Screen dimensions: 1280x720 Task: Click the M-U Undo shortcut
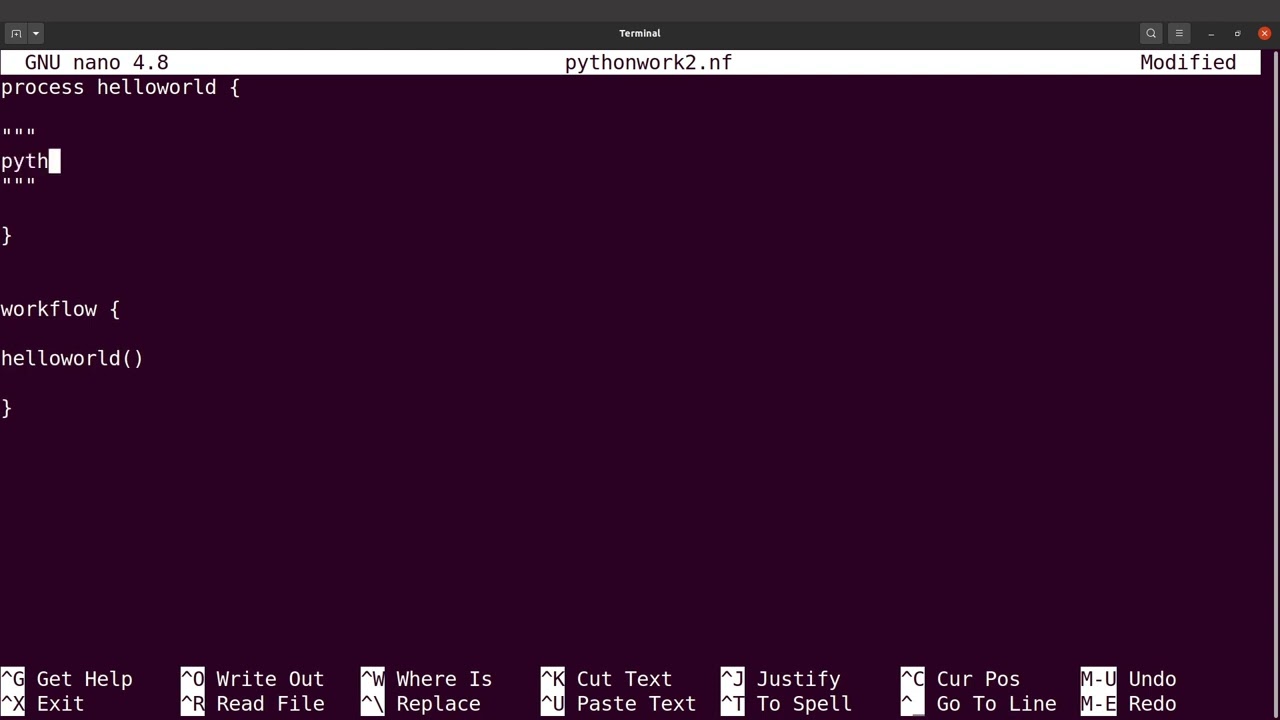click(x=1128, y=679)
